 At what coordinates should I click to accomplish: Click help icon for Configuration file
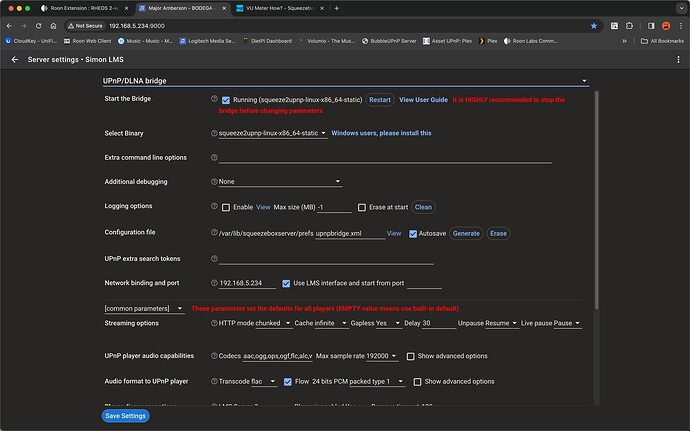click(214, 232)
